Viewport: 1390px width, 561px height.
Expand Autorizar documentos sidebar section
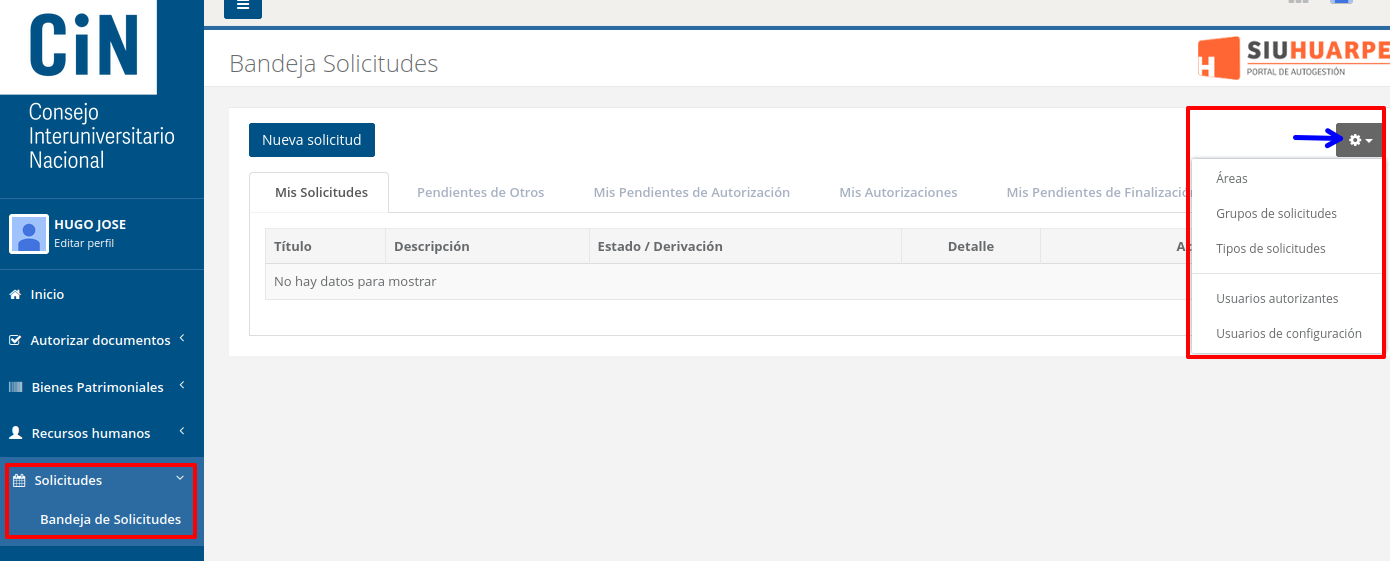(102, 340)
